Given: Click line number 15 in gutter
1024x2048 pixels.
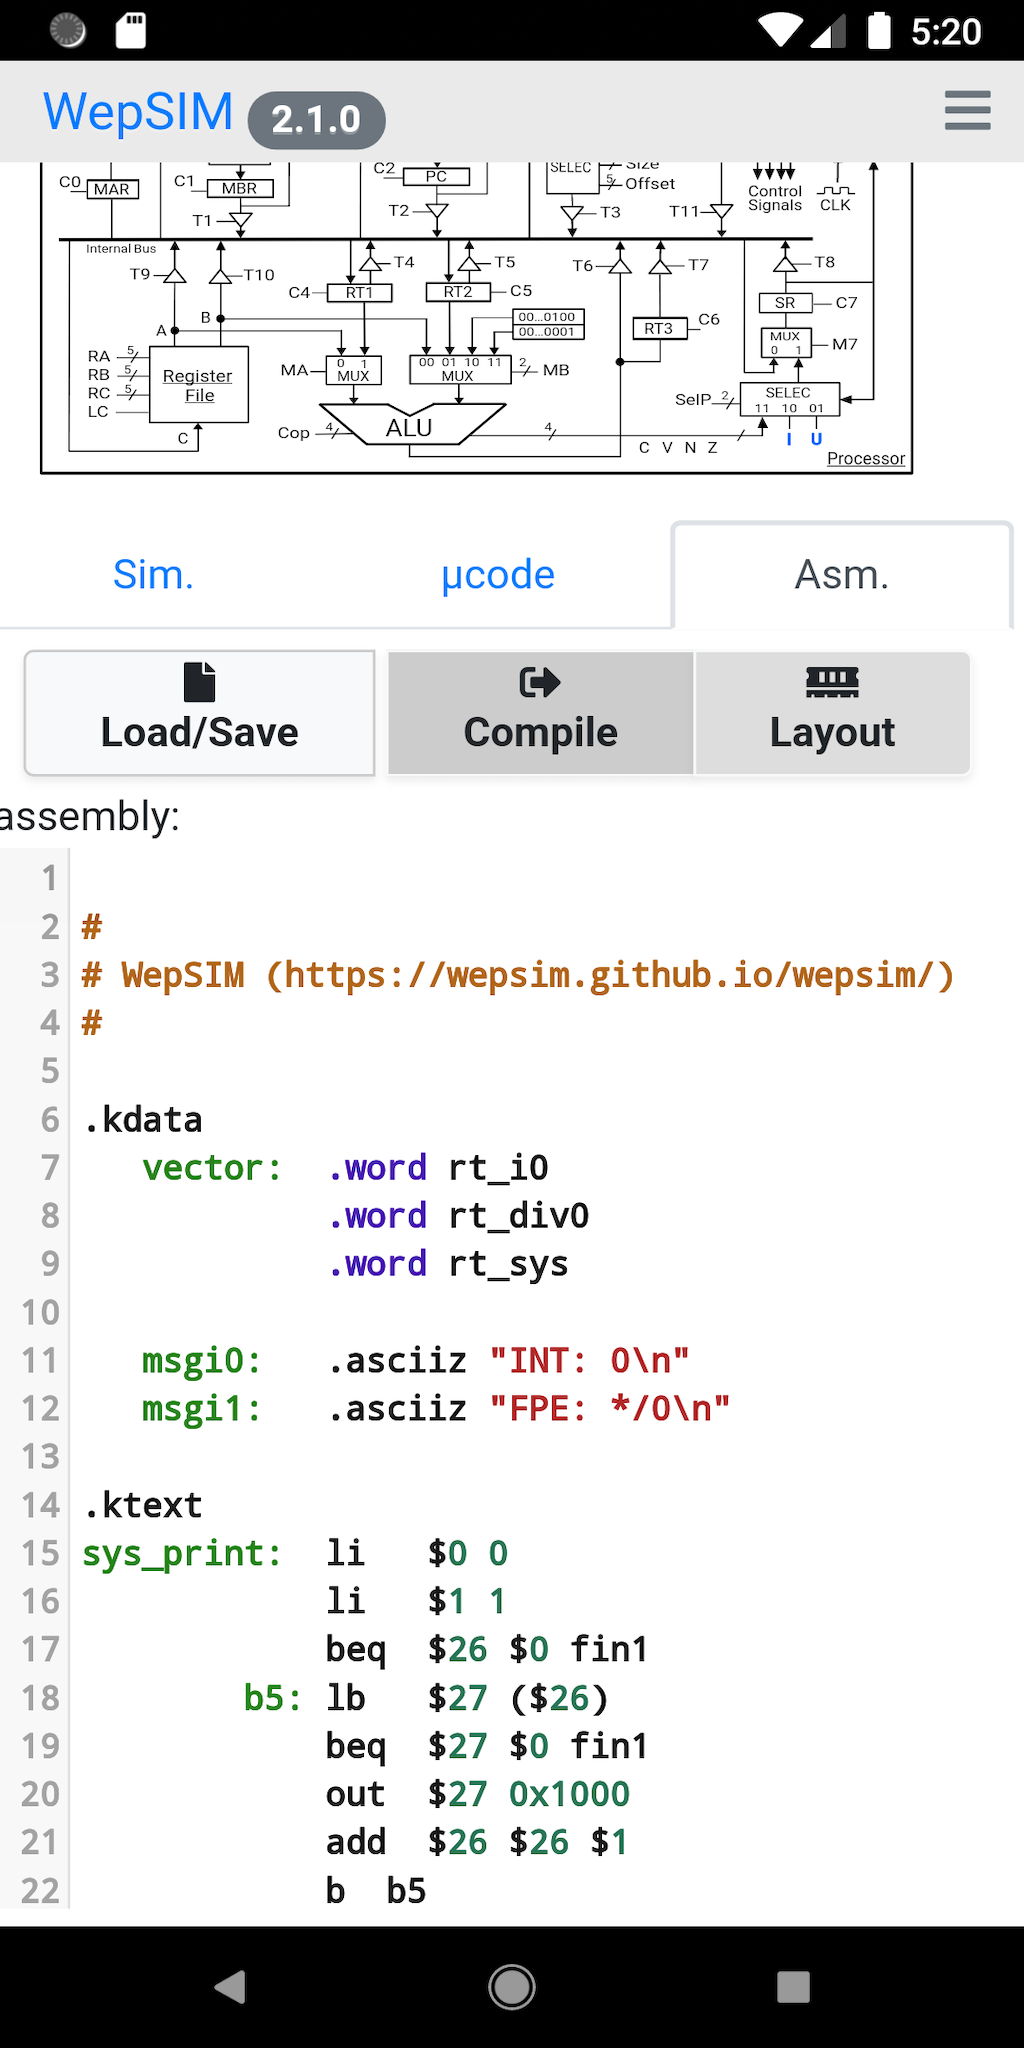Looking at the screenshot, I should point(41,1553).
